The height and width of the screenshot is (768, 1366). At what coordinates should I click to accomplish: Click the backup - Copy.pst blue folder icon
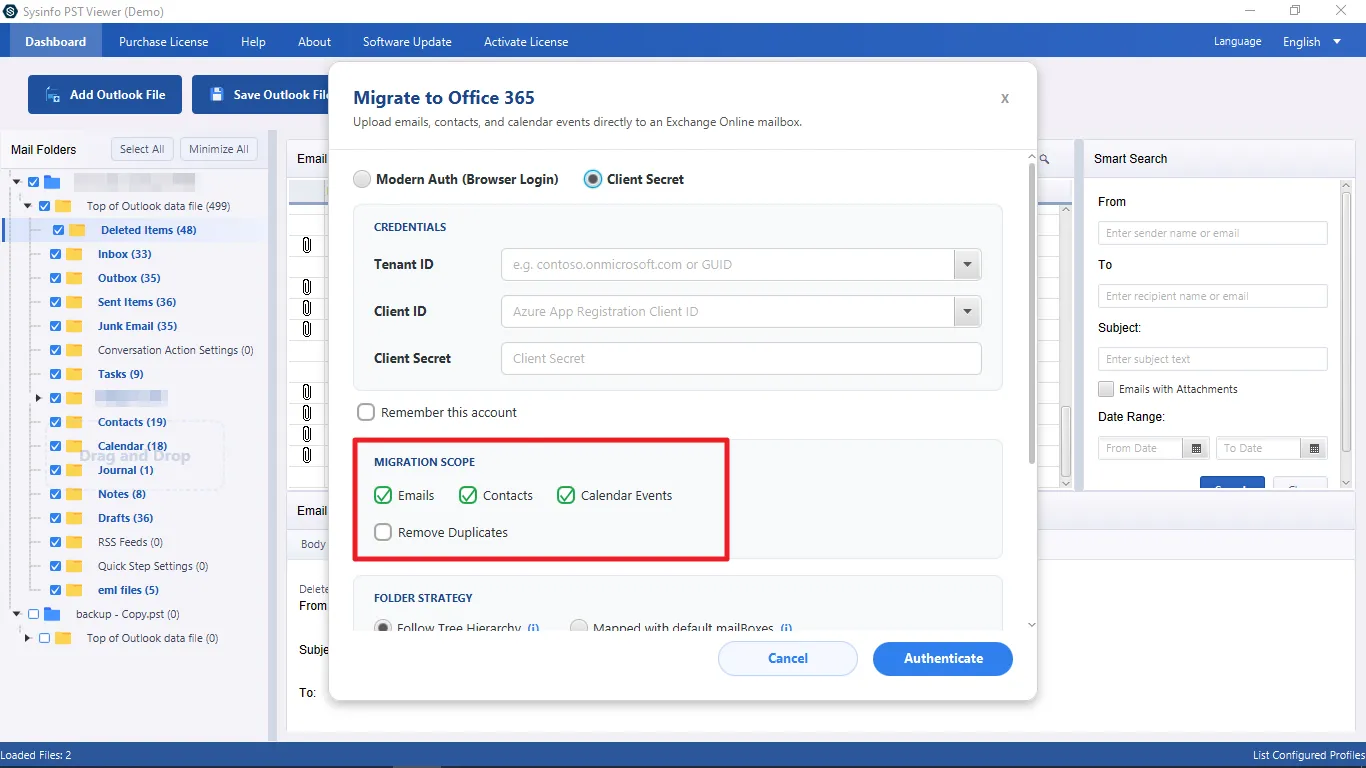(x=52, y=614)
